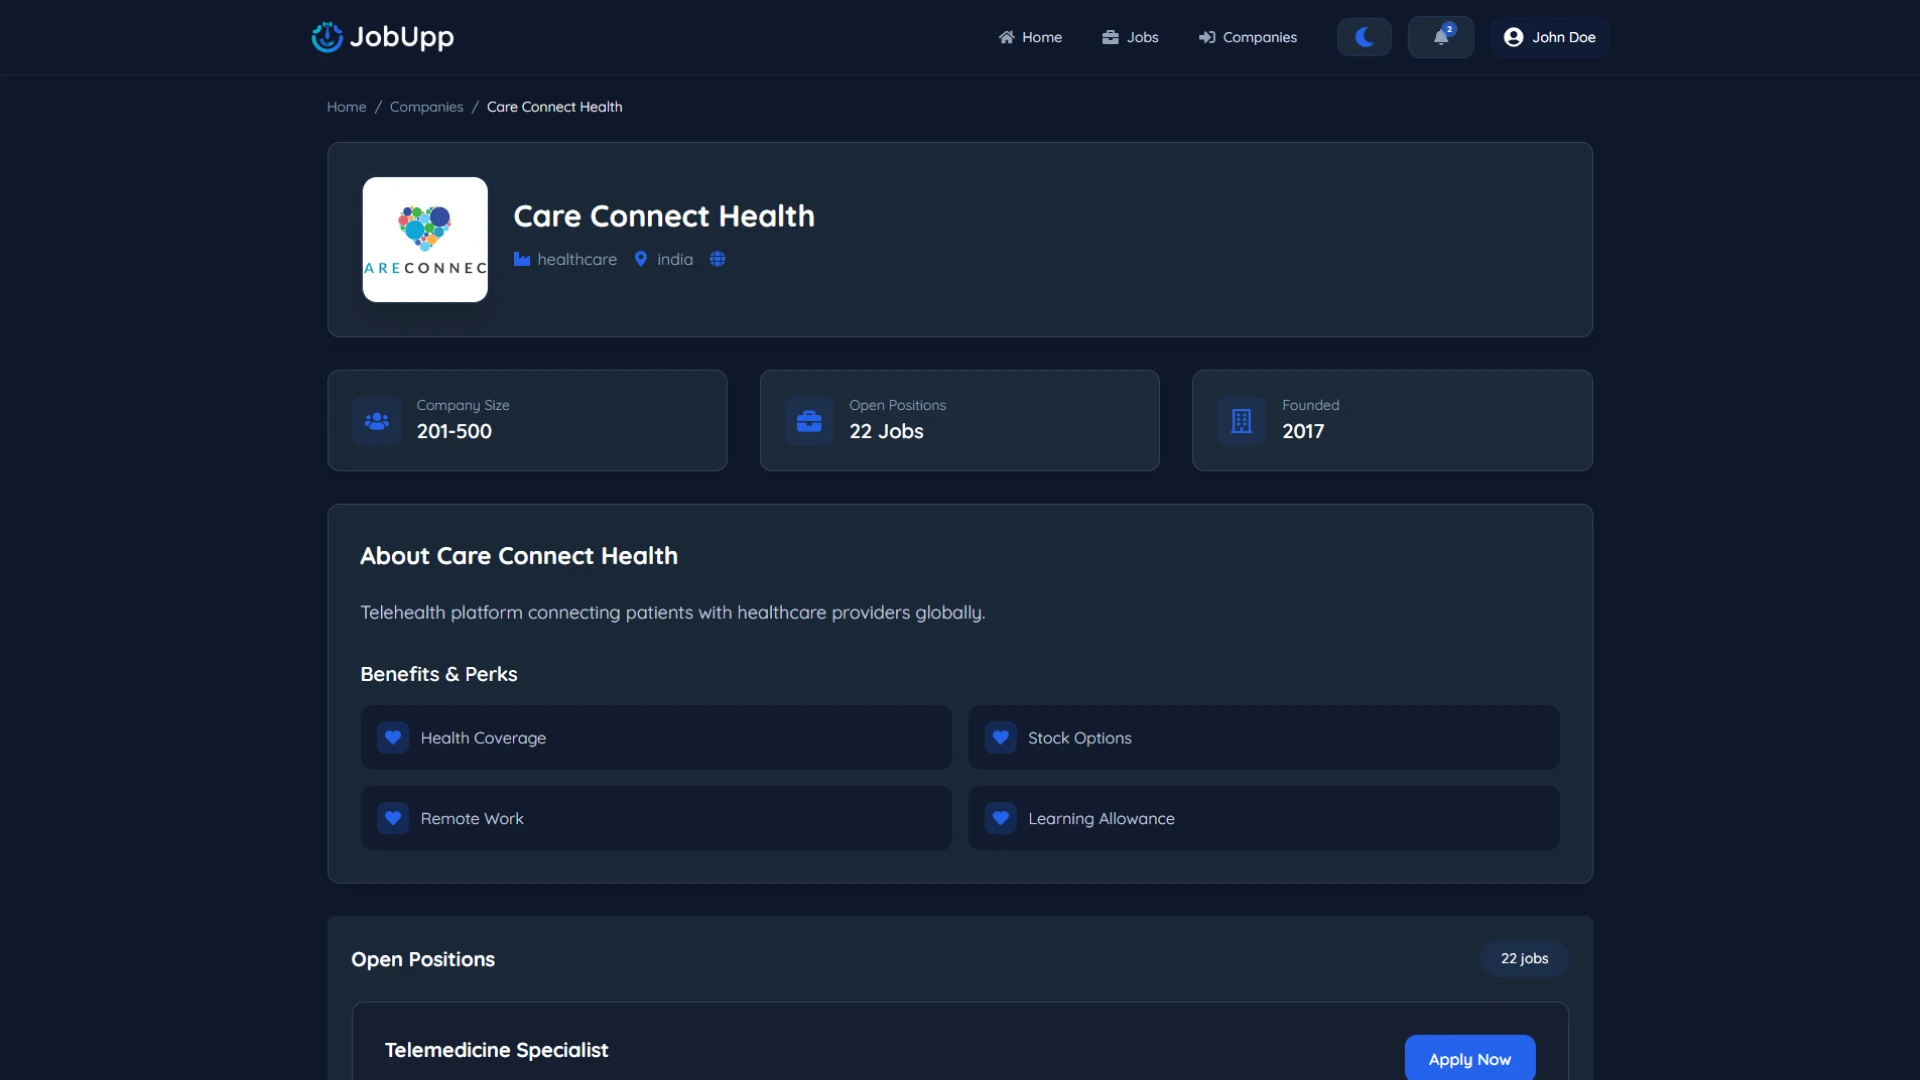Click the heart icon next to Stock Options
The image size is (1920, 1080).
(x=1000, y=738)
